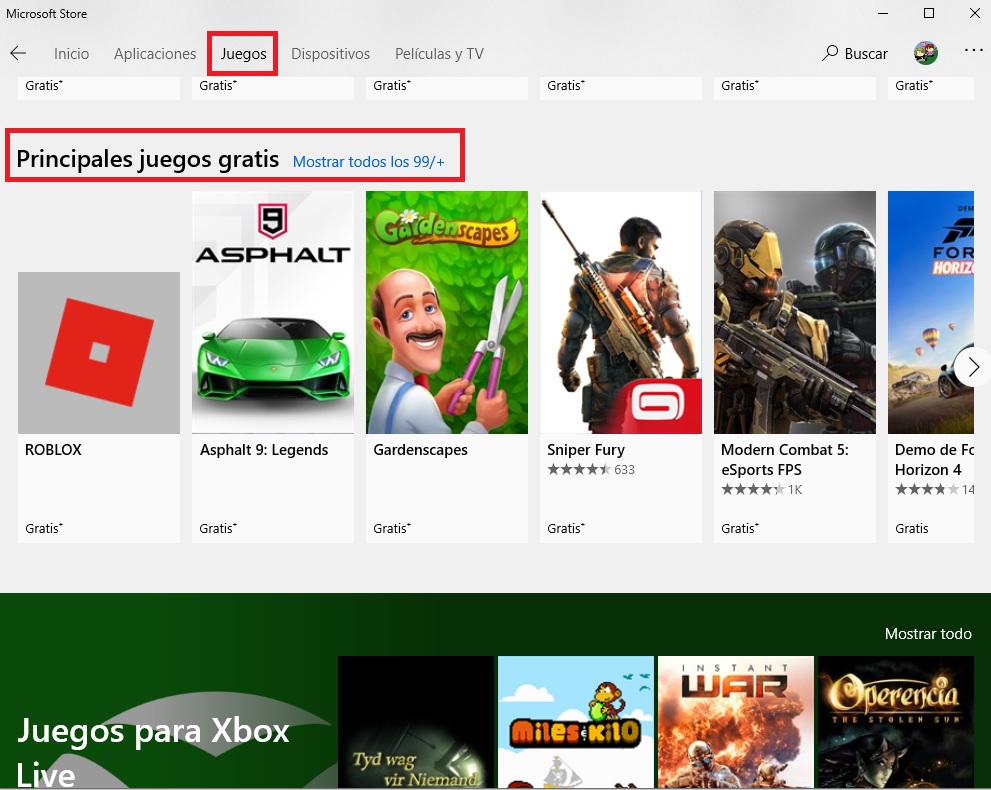The height and width of the screenshot is (790, 991).
Task: Open the Tyd wag vir Niemand tile
Action: [x=416, y=722]
